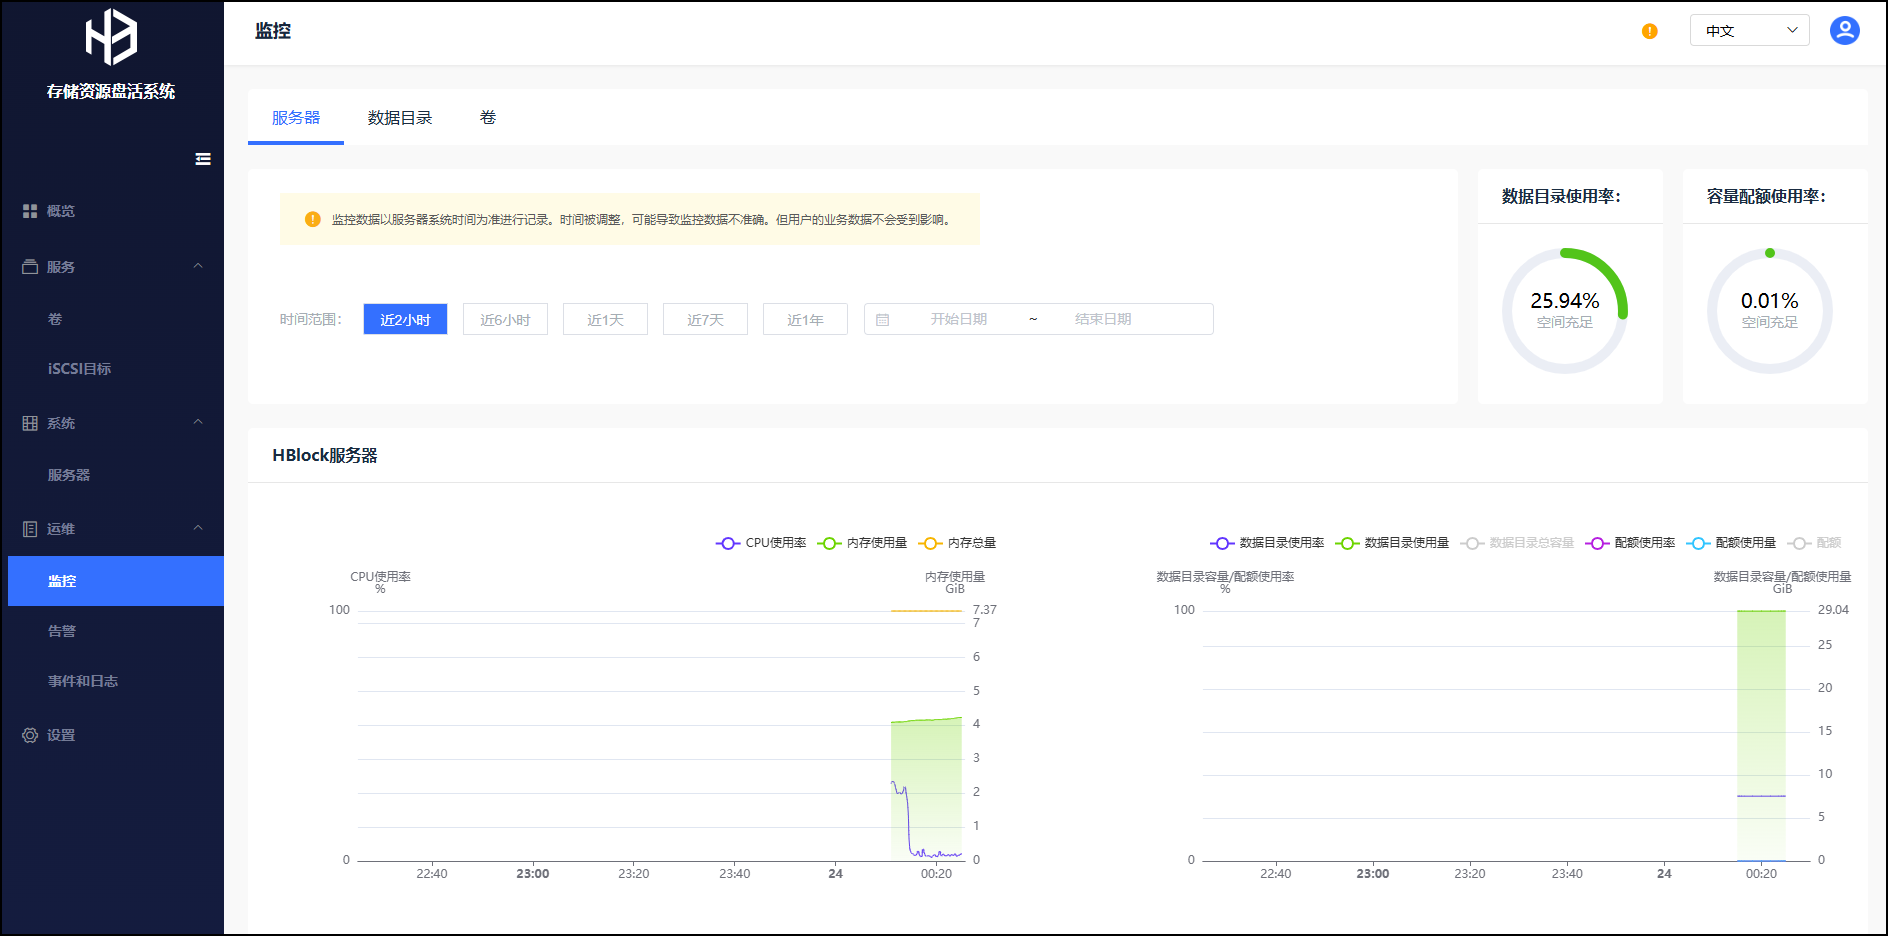Toggle CPU使用率 legend series
This screenshot has height=936, width=1888.
[761, 543]
